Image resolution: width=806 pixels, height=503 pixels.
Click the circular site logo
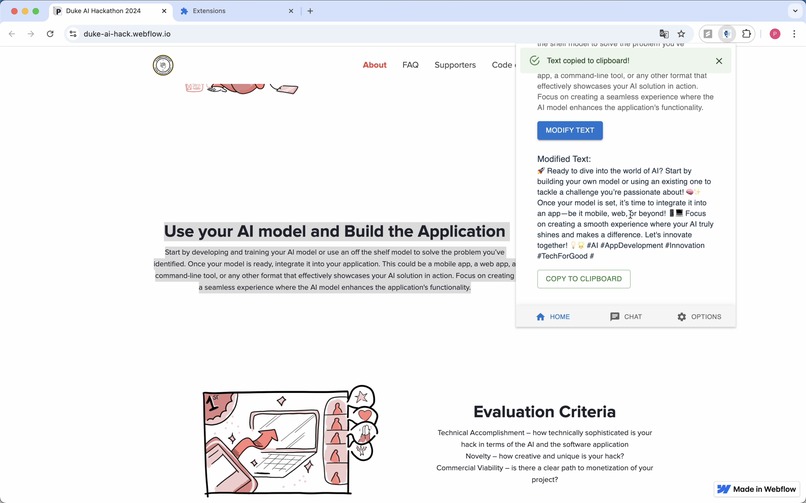pyautogui.click(x=163, y=65)
